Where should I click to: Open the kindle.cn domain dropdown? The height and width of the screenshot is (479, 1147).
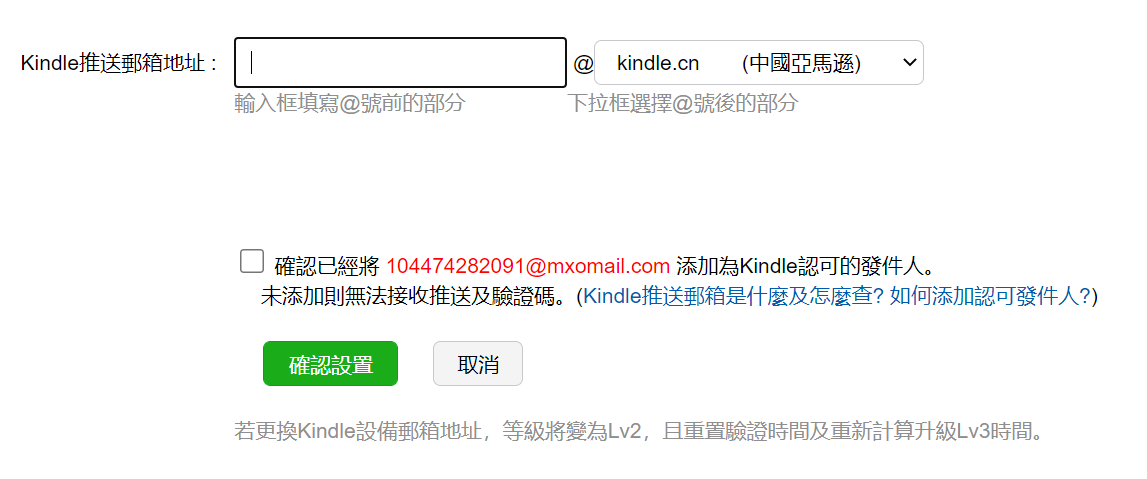tap(759, 63)
